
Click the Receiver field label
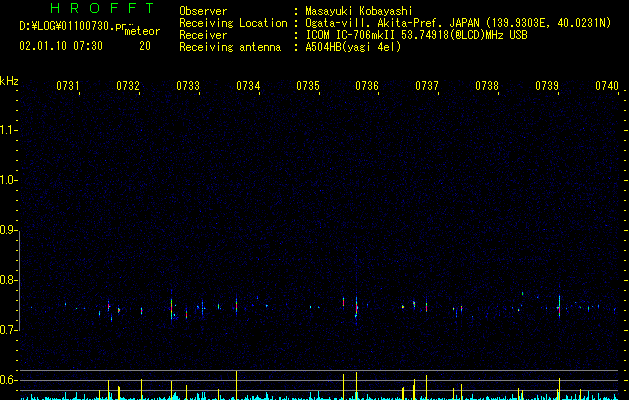(x=203, y=35)
